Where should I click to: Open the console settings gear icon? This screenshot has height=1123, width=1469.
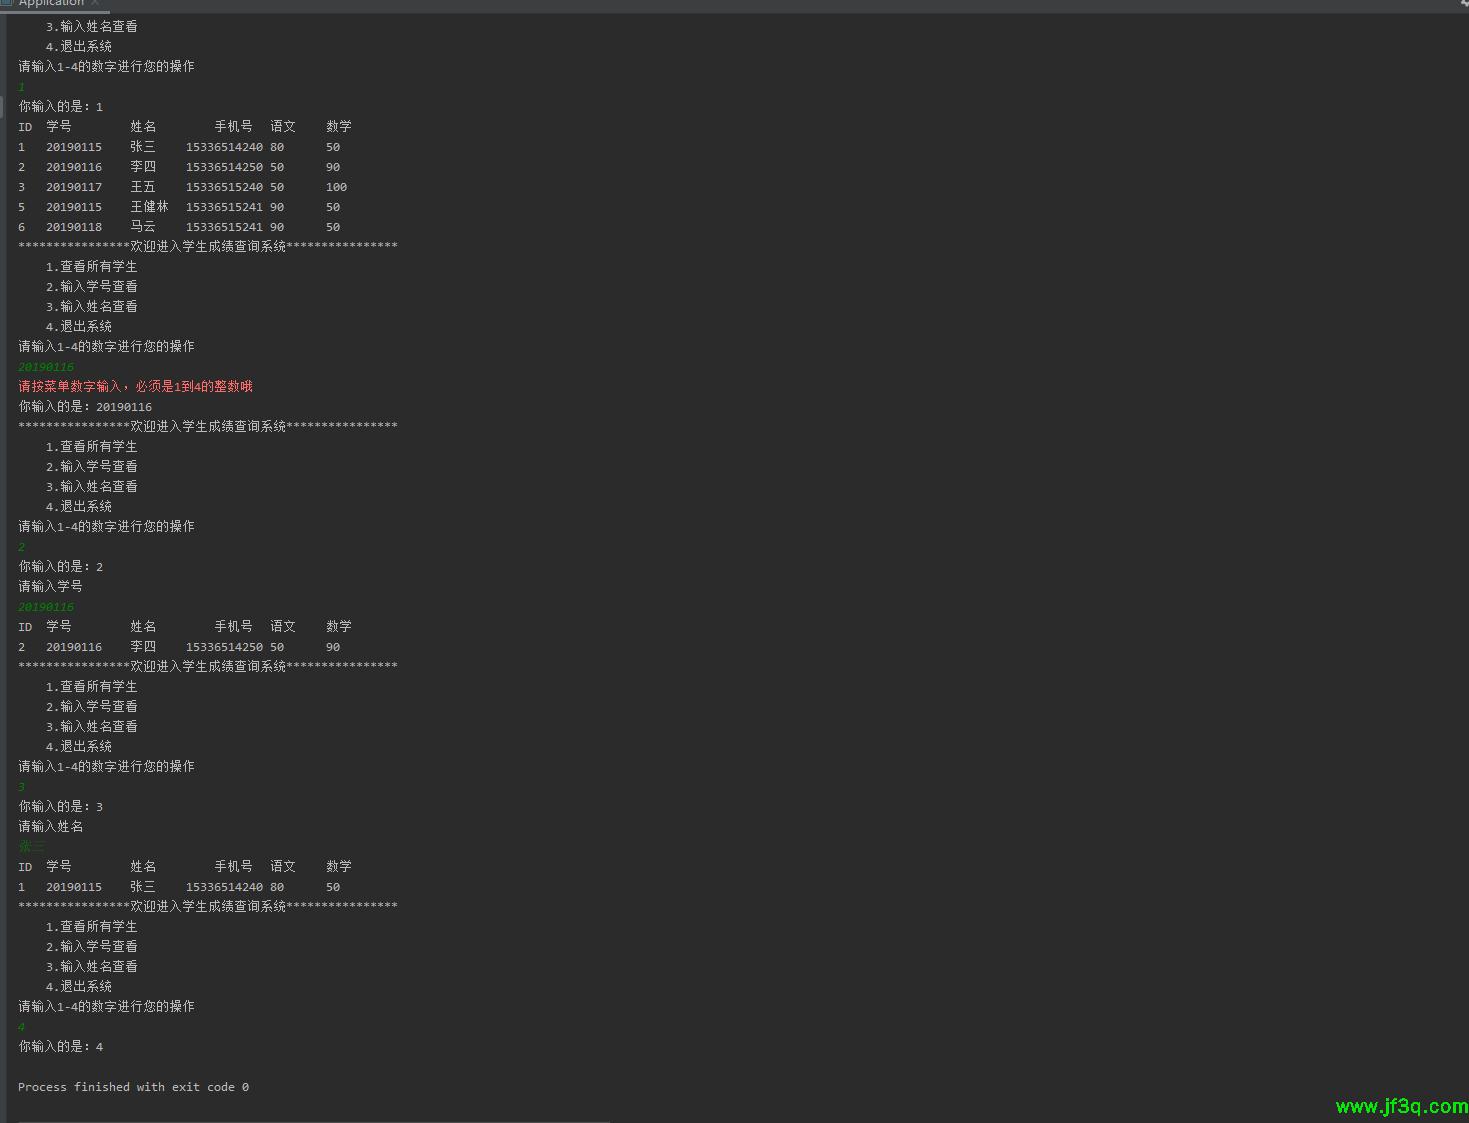(x=1463, y=4)
